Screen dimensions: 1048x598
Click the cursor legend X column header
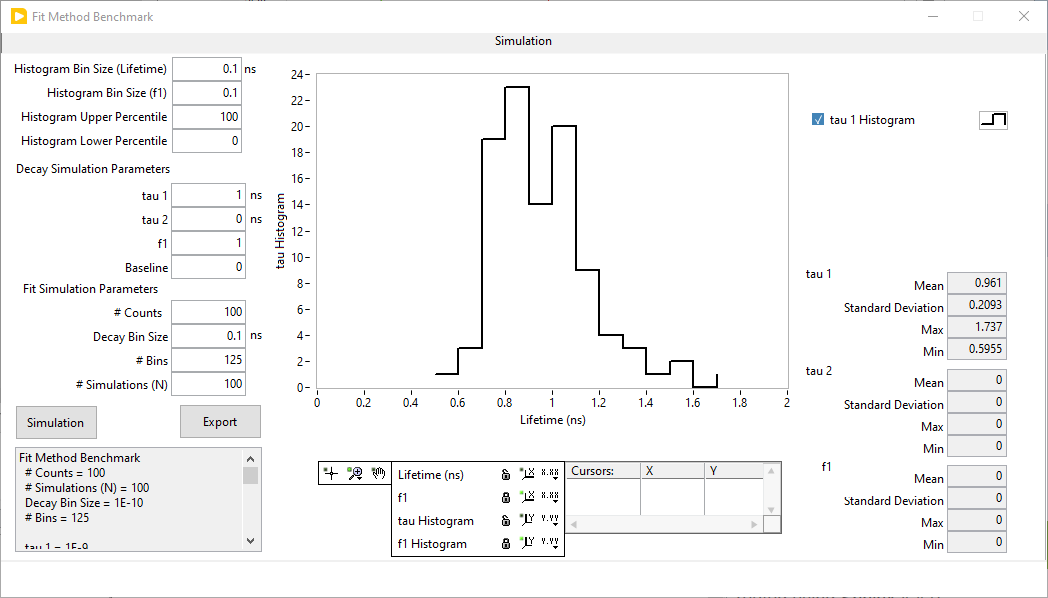tap(672, 471)
